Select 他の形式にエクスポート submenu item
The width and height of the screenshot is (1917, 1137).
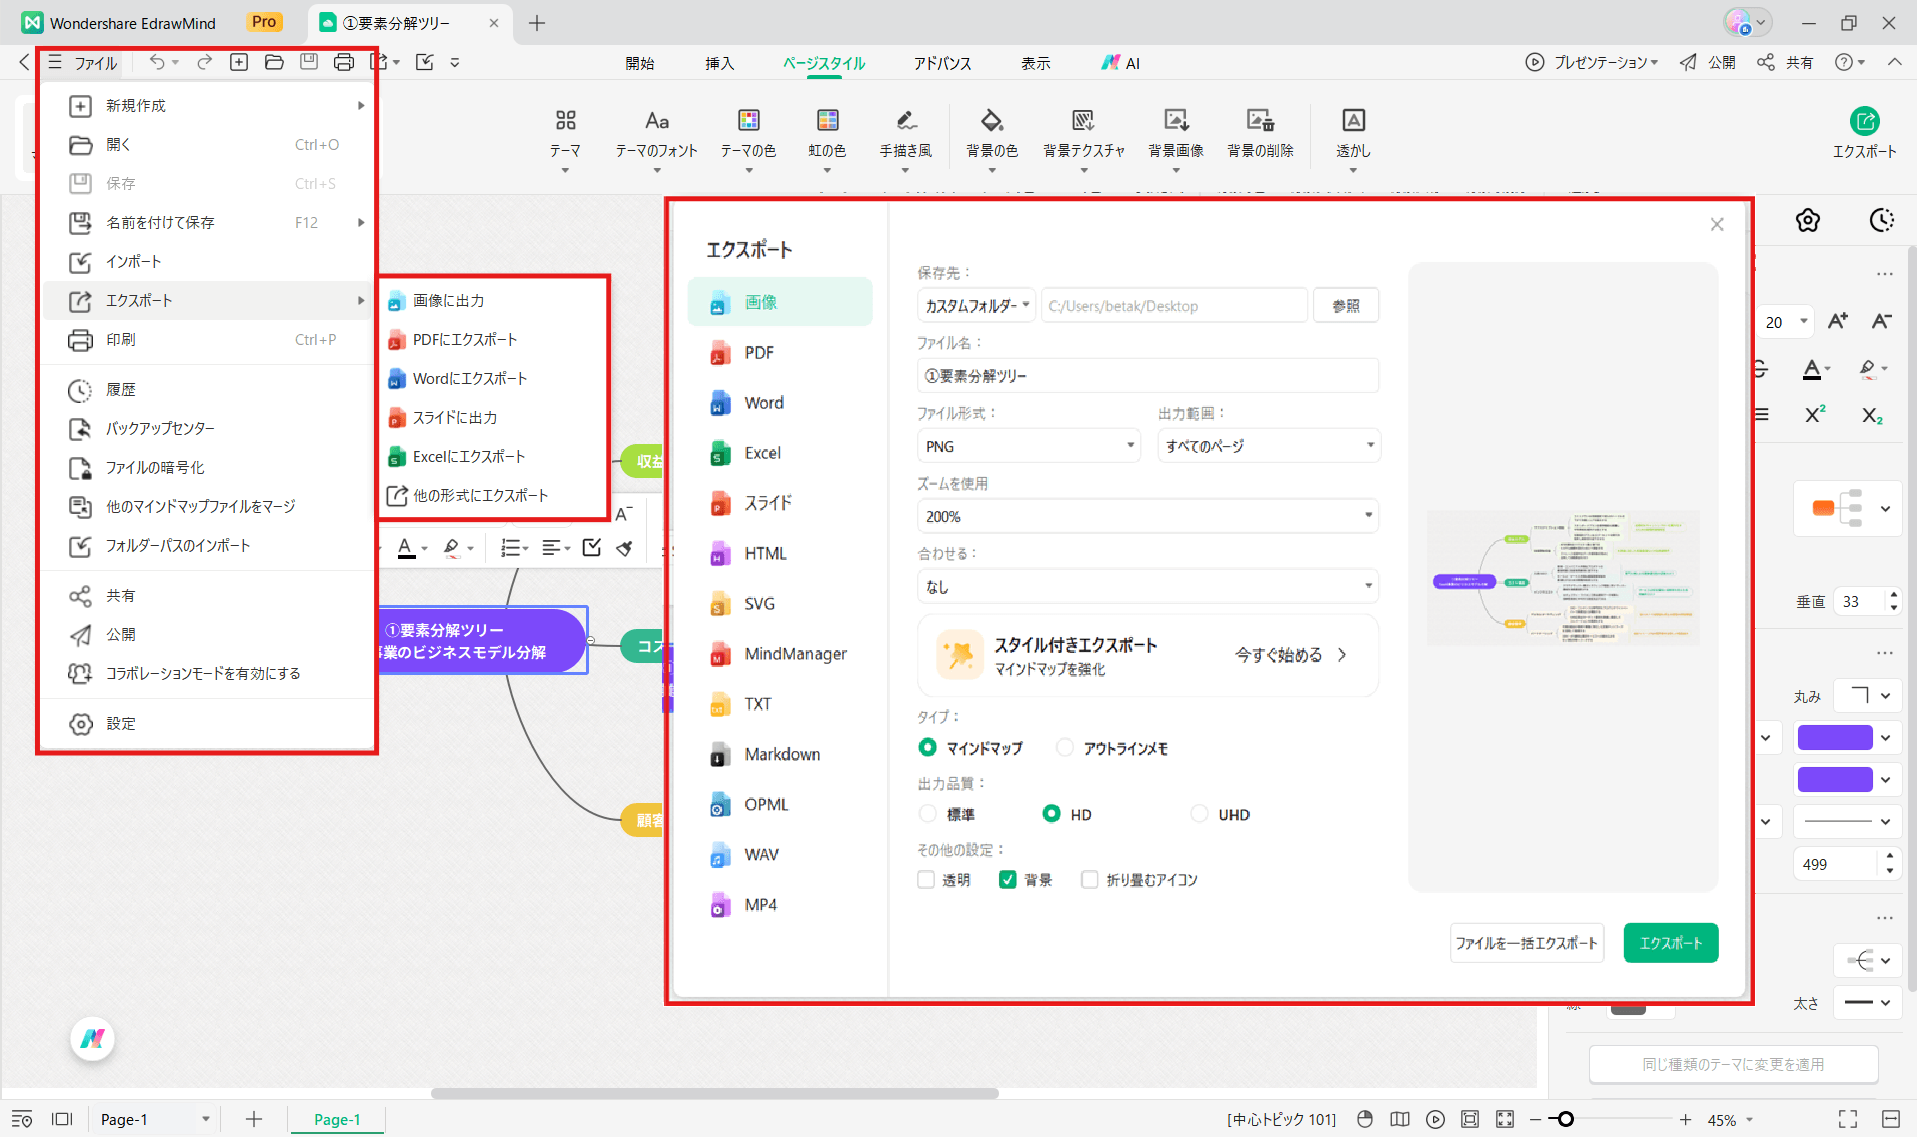[x=494, y=495]
